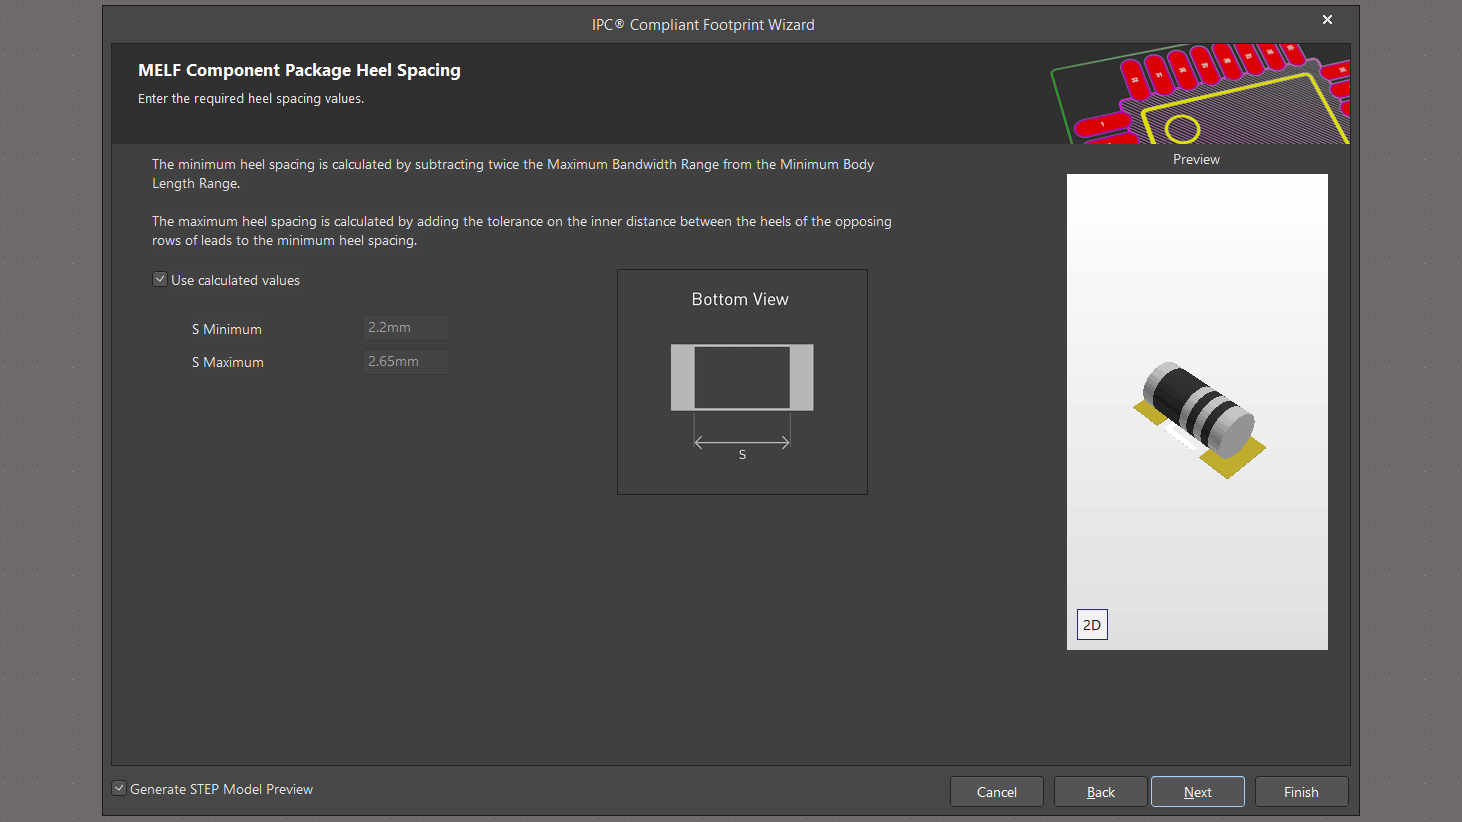Disable Generate STEP Model Preview checkbox
The image size is (1462, 822).
pyautogui.click(x=119, y=789)
